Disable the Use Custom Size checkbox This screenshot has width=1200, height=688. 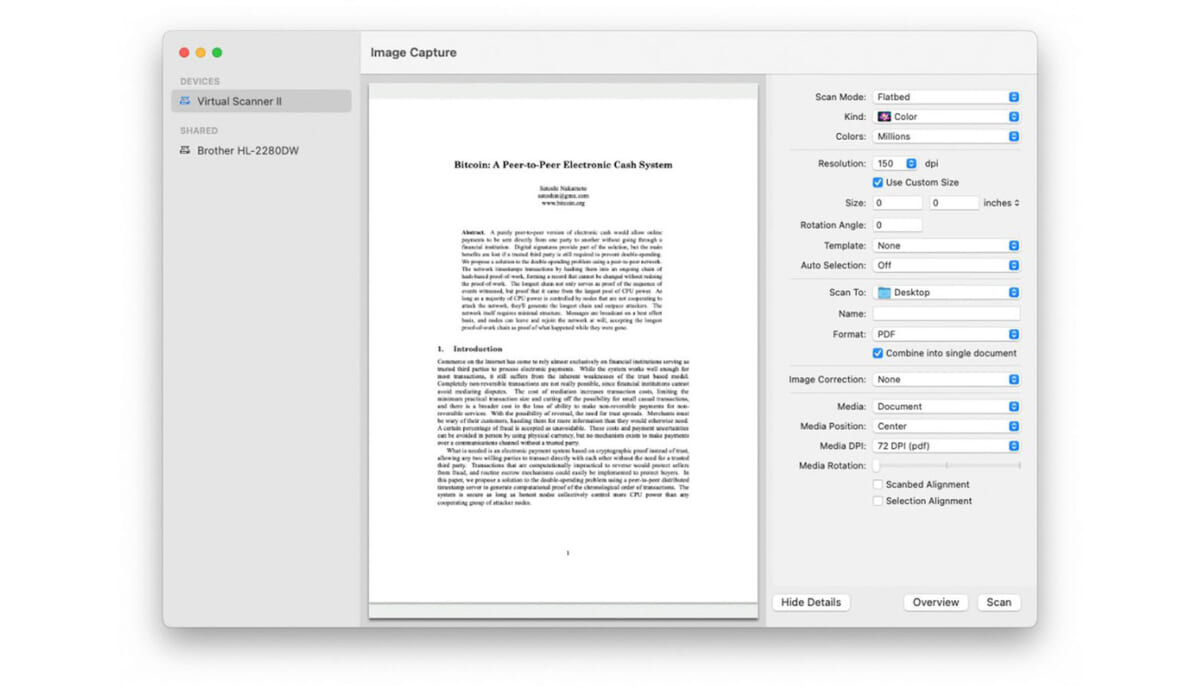click(878, 183)
